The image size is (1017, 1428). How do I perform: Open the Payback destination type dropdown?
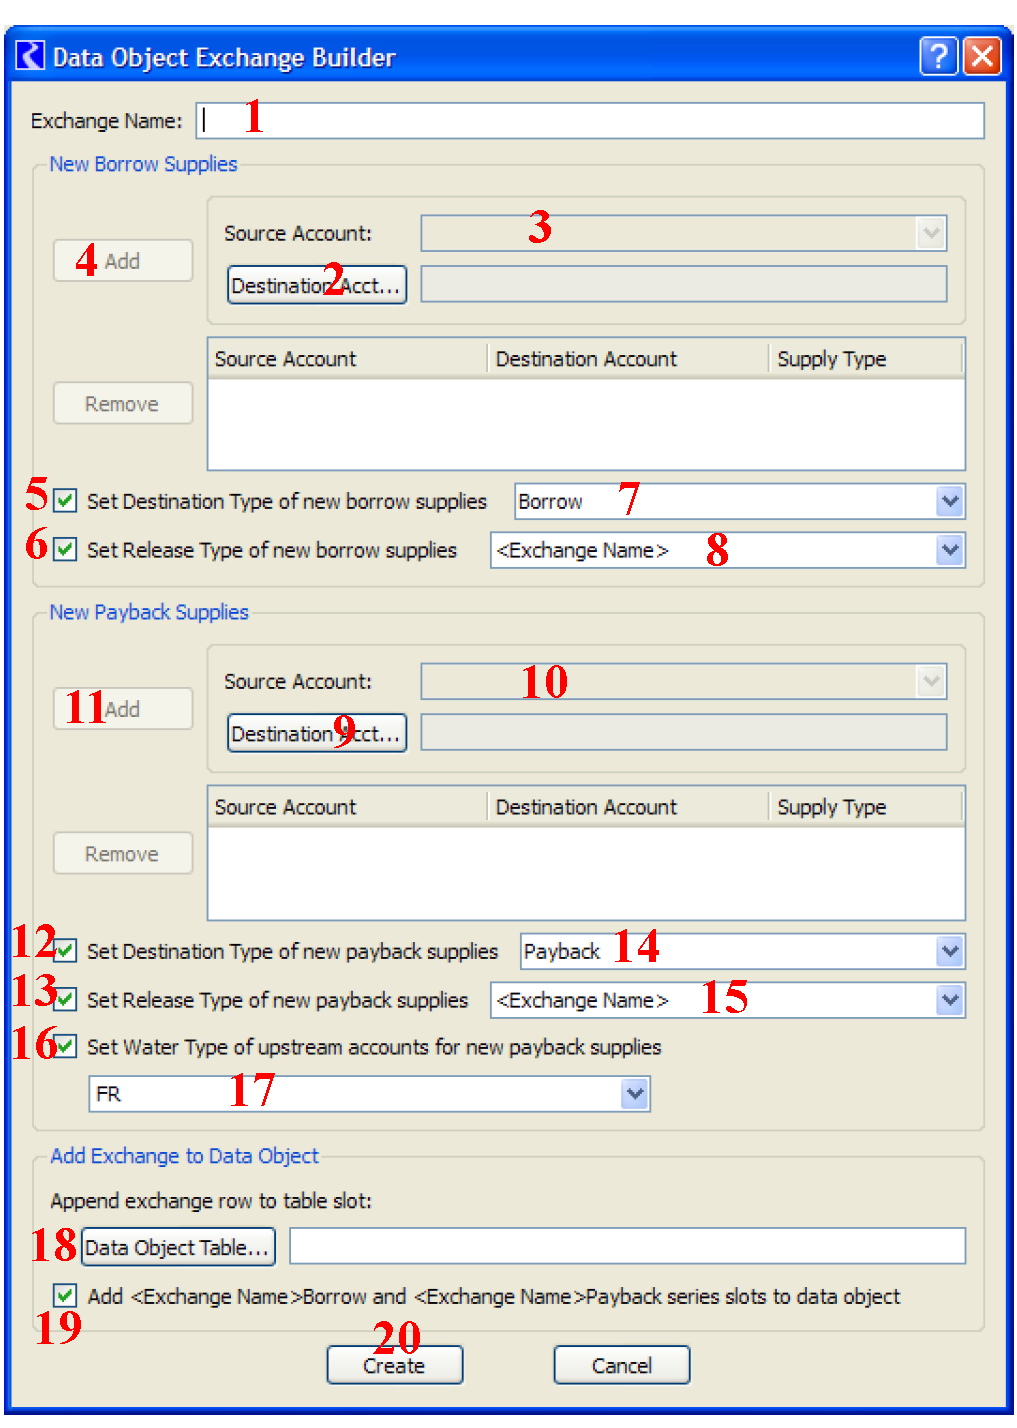tap(949, 951)
